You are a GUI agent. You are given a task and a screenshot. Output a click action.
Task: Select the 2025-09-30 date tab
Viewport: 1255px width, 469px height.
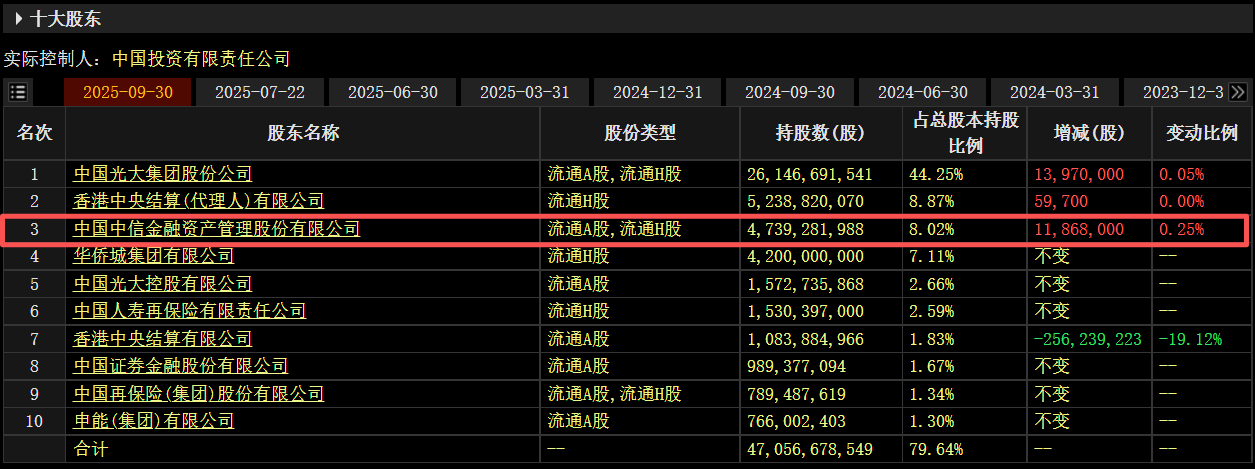127,92
